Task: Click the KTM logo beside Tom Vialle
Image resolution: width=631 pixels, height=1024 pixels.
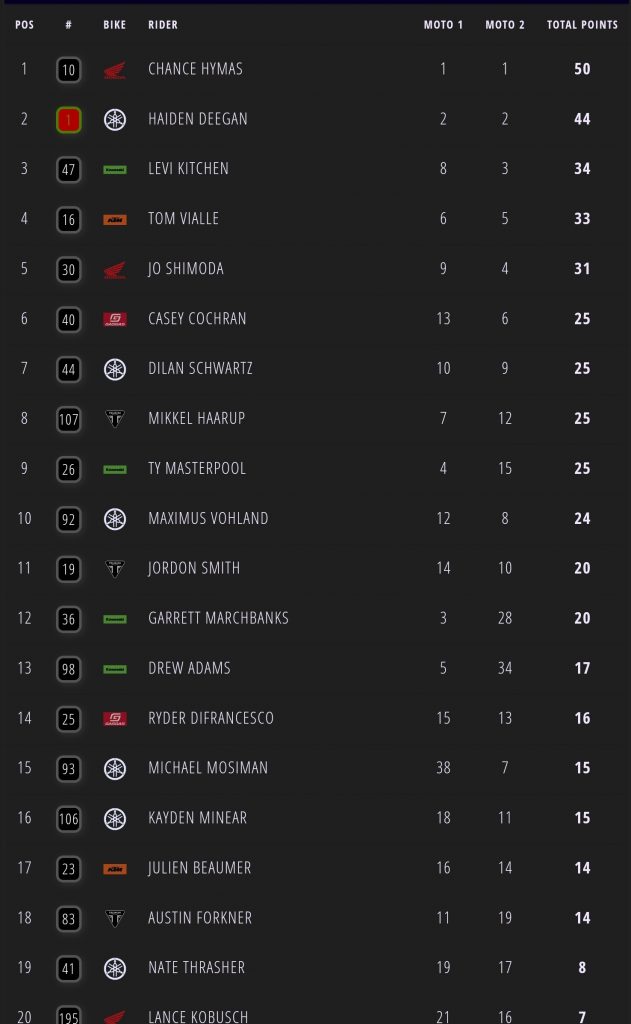Action: coord(115,219)
